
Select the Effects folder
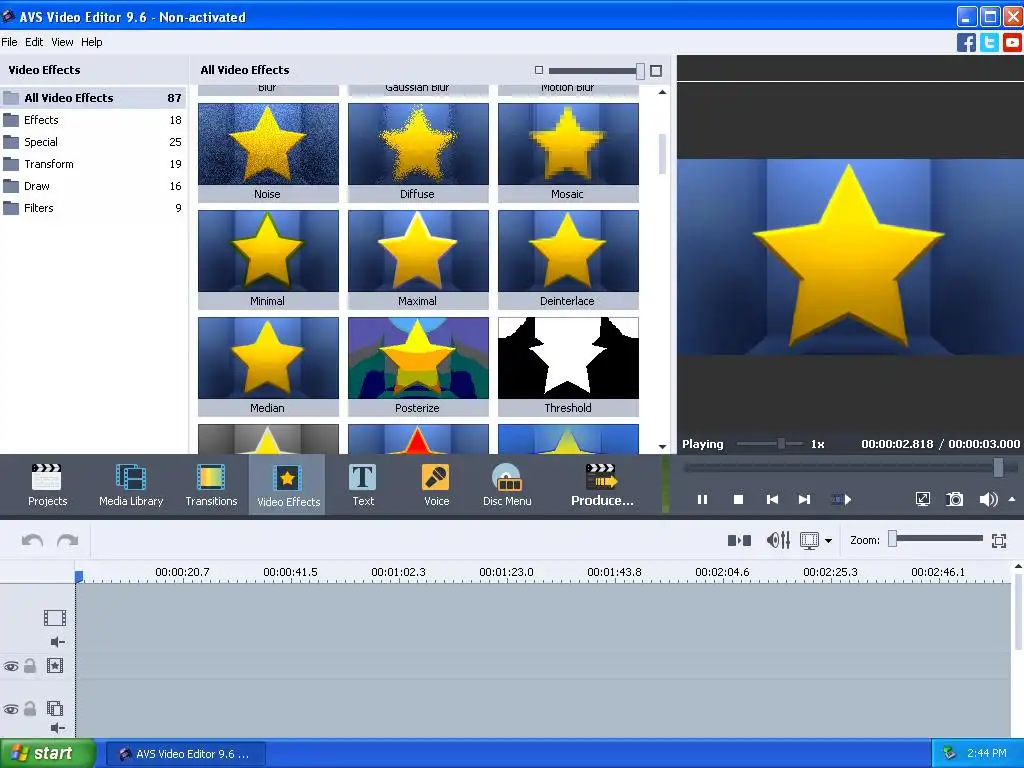point(93,120)
